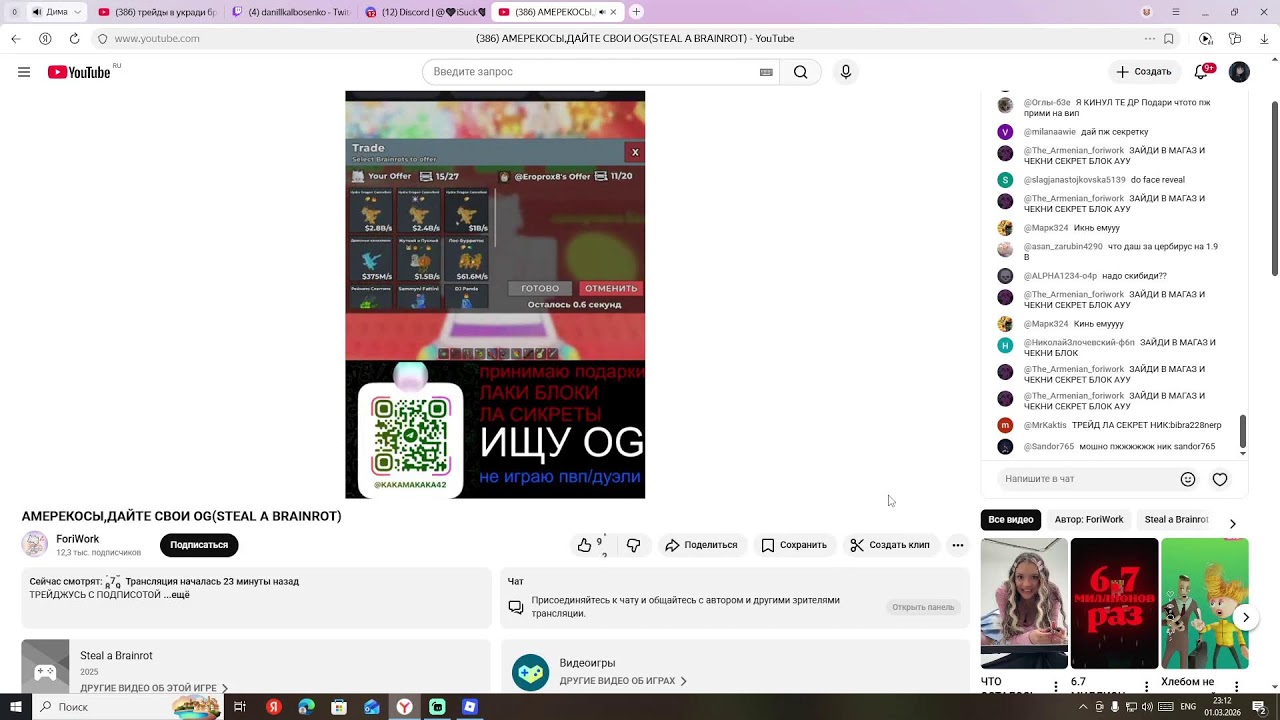Viewport: 1280px width, 720px height.
Task: Go back with the browser back arrow
Action: 15,39
